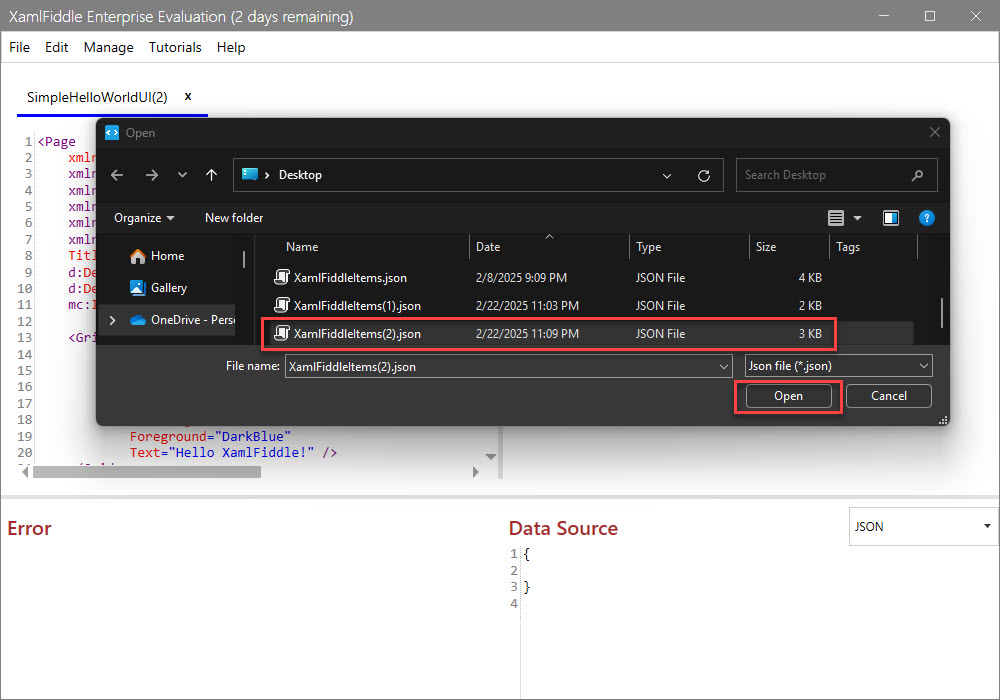Click into the Search Desktop field
The image size is (1000, 700).
(x=836, y=175)
